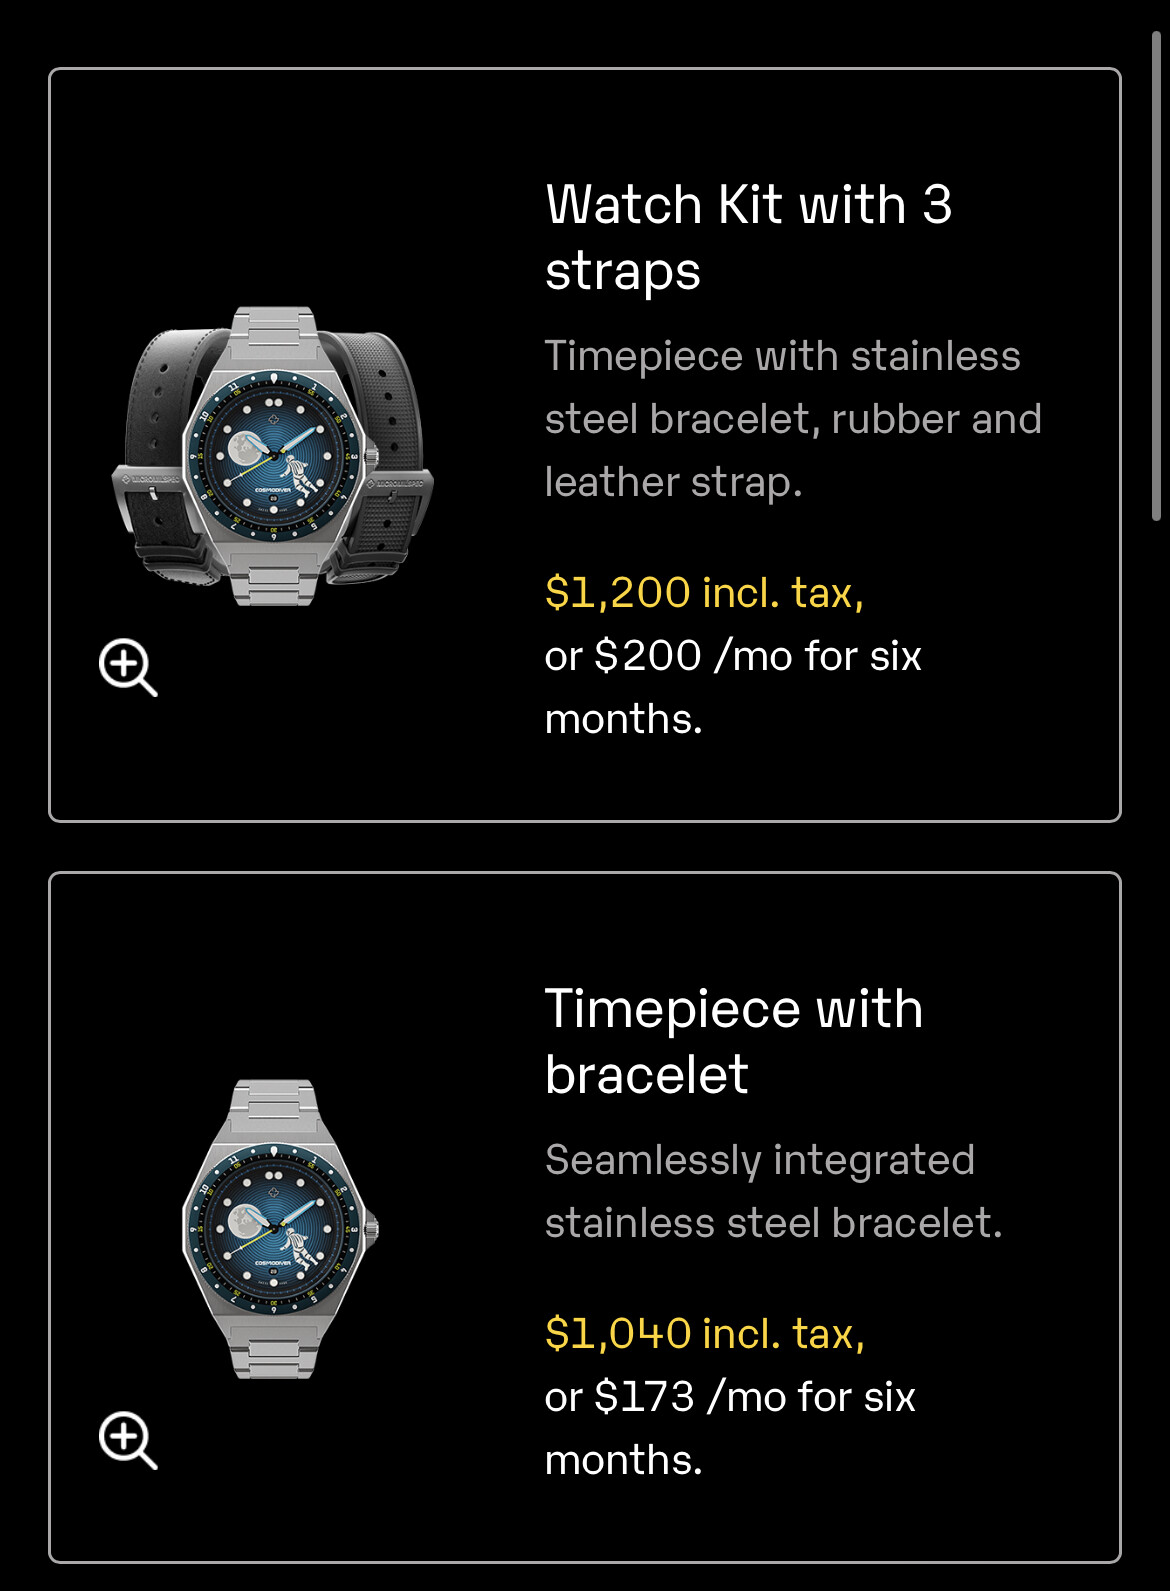Click the $1,040 incl. tax price

click(704, 1333)
